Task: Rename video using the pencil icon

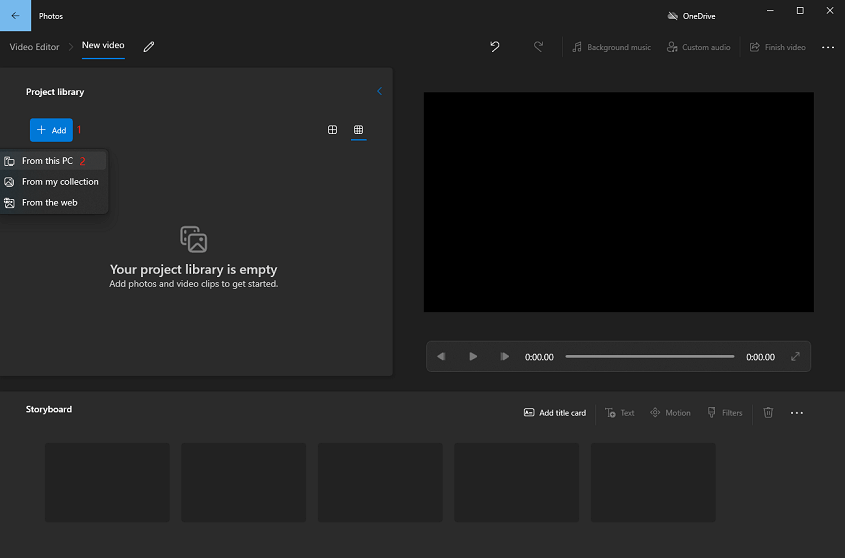Action: pyautogui.click(x=149, y=47)
